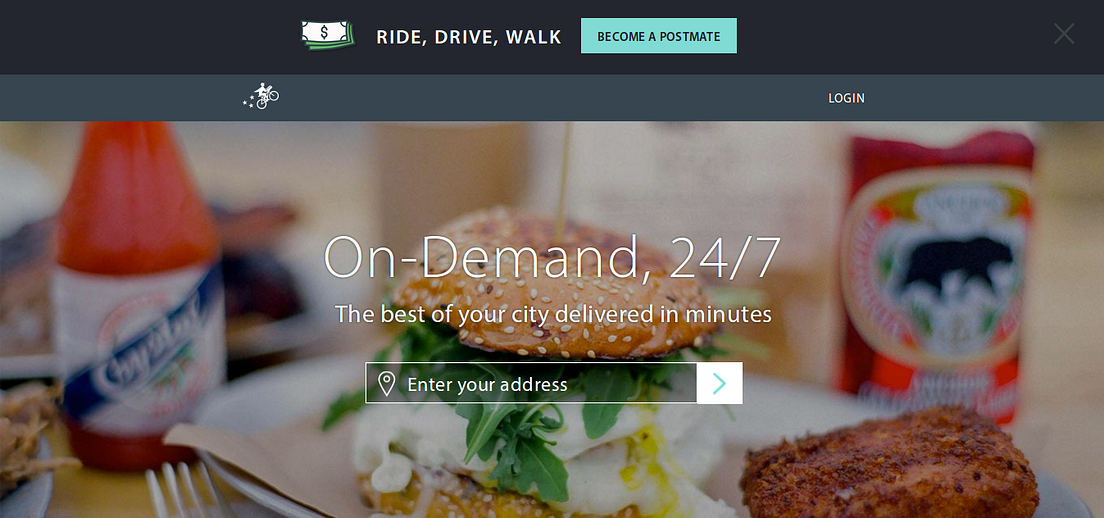Click the hot sauce bottle photo area
1104x518 pixels.
coord(137,296)
